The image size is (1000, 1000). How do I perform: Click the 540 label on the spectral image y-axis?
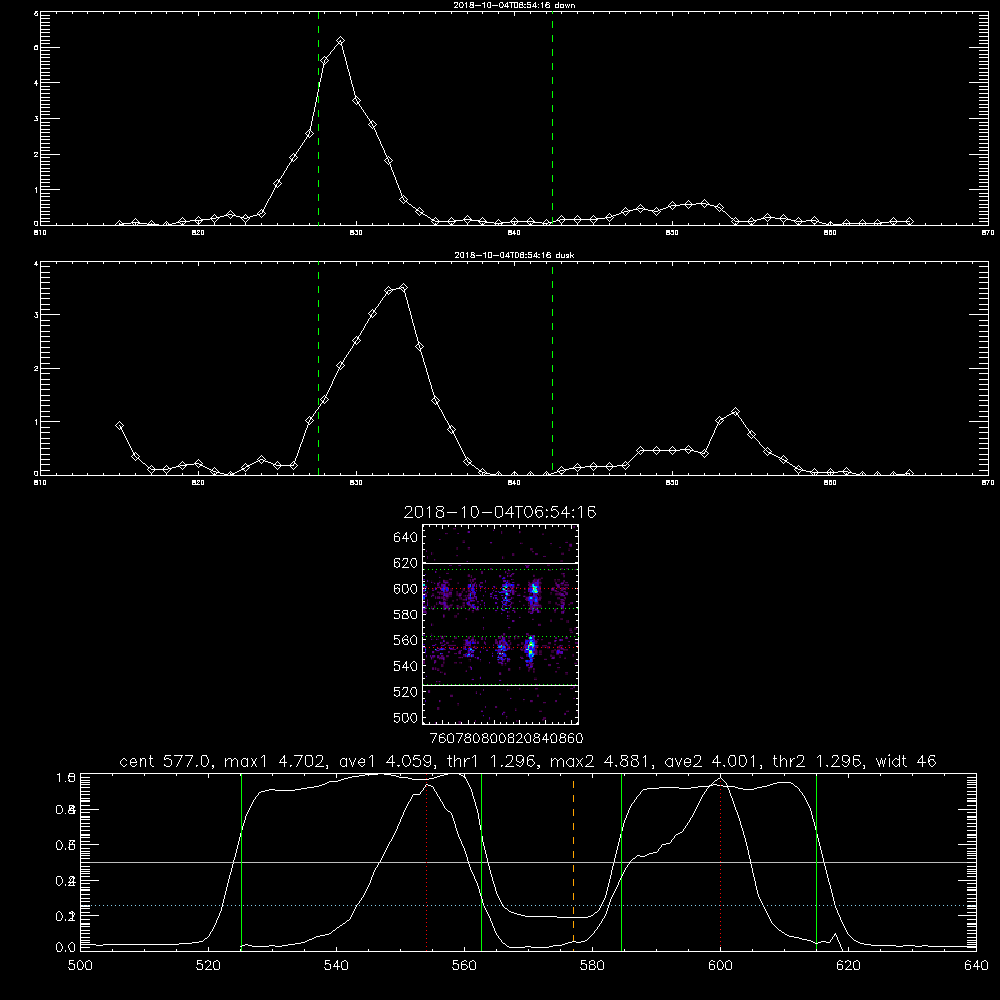tap(405, 666)
